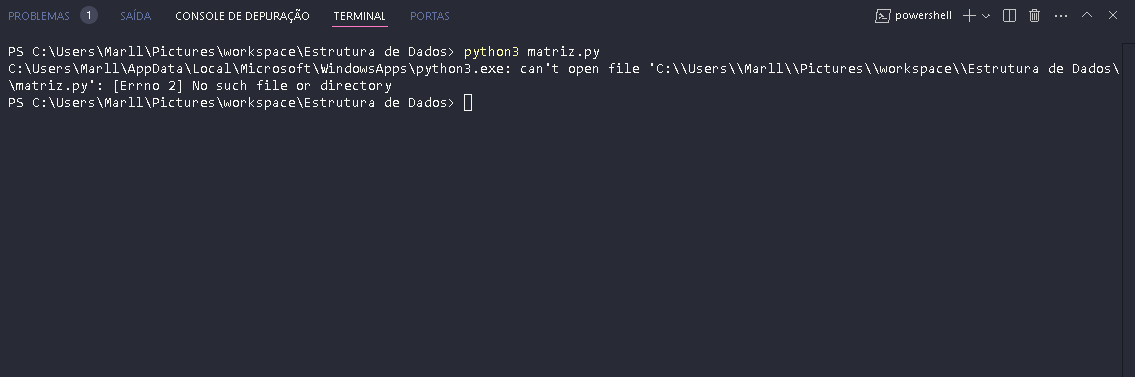
Task: Click the powershell terminal profile icon
Action: [x=882, y=16]
